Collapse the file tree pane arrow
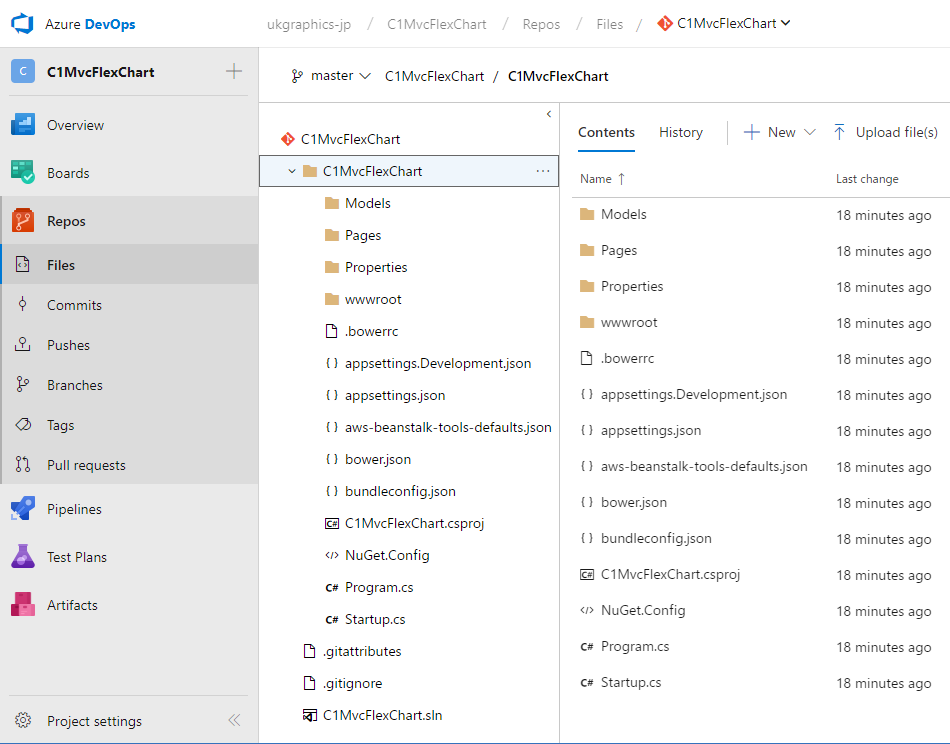Viewport: 950px width, 744px height. (549, 114)
